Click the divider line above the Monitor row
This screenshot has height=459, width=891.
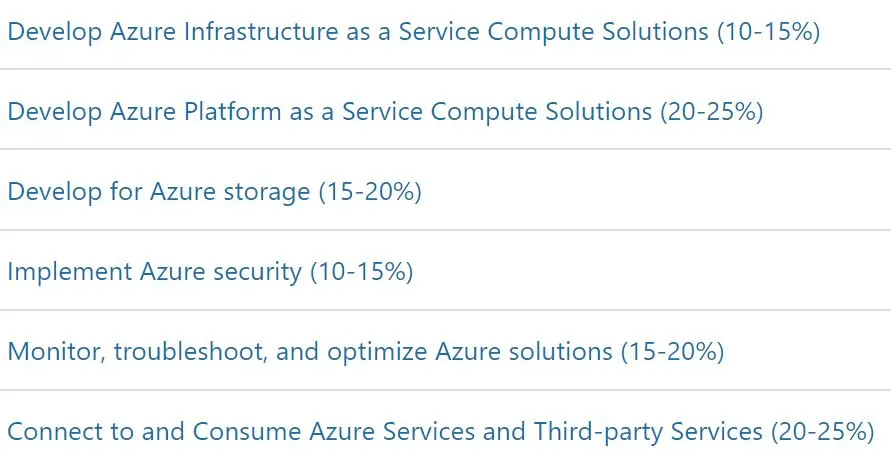[x=446, y=310]
